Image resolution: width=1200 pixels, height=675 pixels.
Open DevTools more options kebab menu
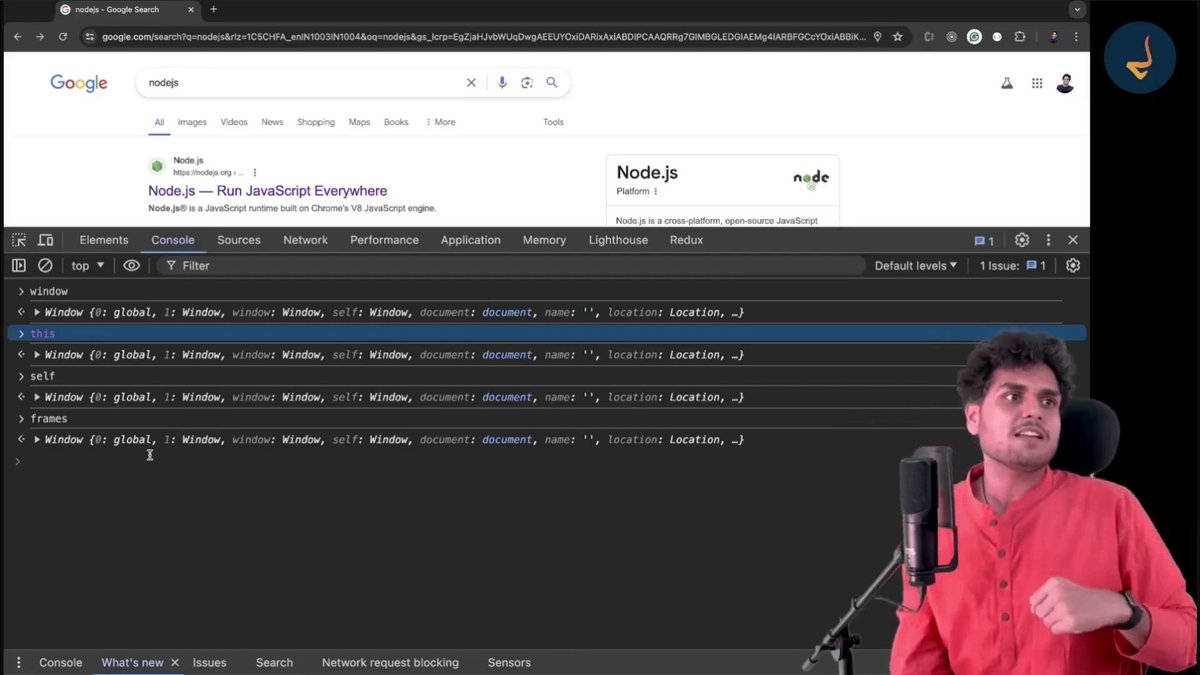tap(1048, 240)
